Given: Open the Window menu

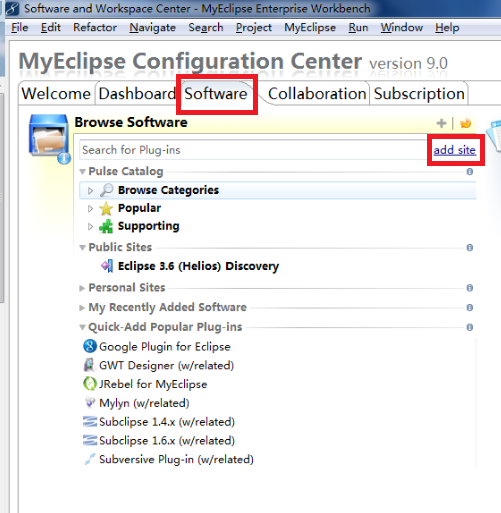Looking at the screenshot, I should pyautogui.click(x=402, y=27).
